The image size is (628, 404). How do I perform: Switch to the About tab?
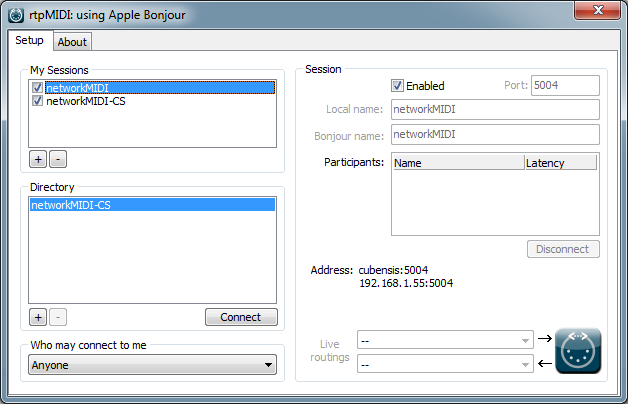[72, 42]
